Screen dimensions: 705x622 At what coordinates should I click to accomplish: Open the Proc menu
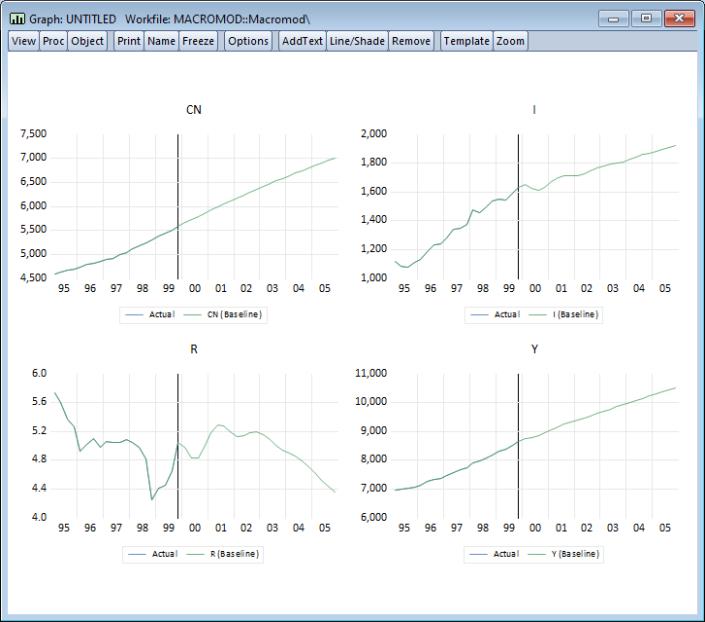pos(53,41)
